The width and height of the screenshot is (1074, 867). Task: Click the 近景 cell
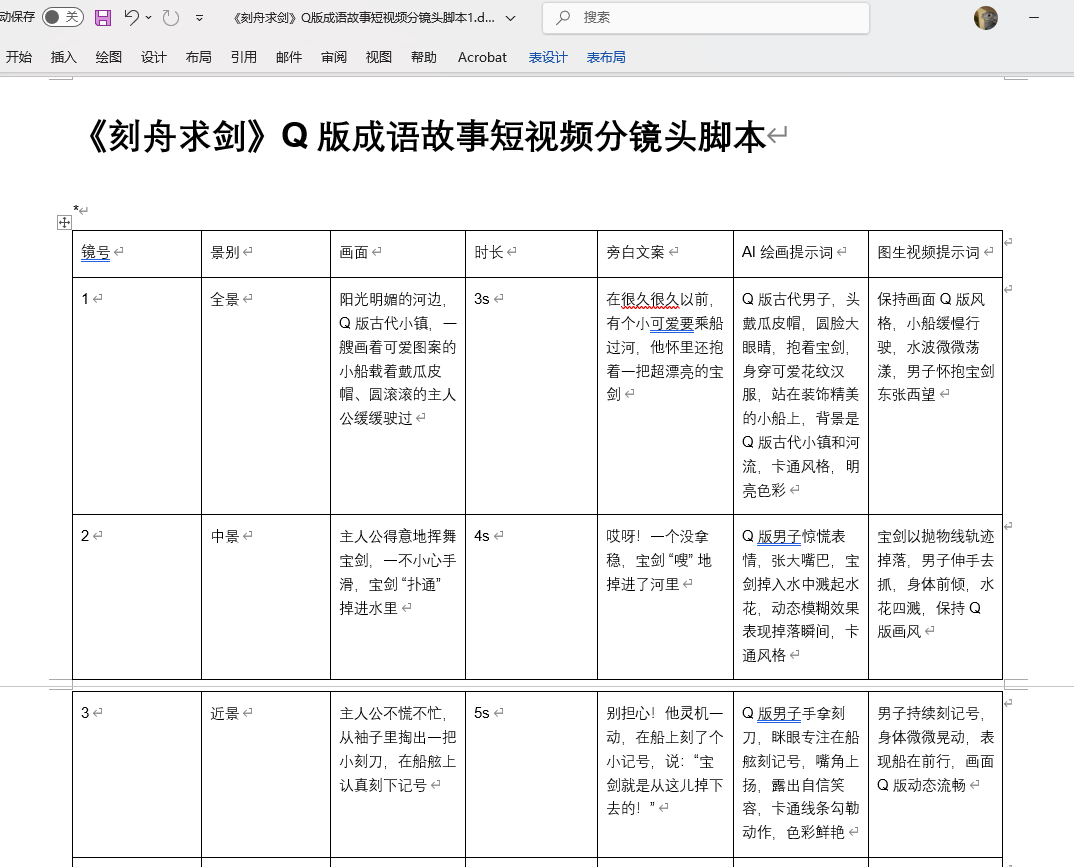[x=266, y=774]
